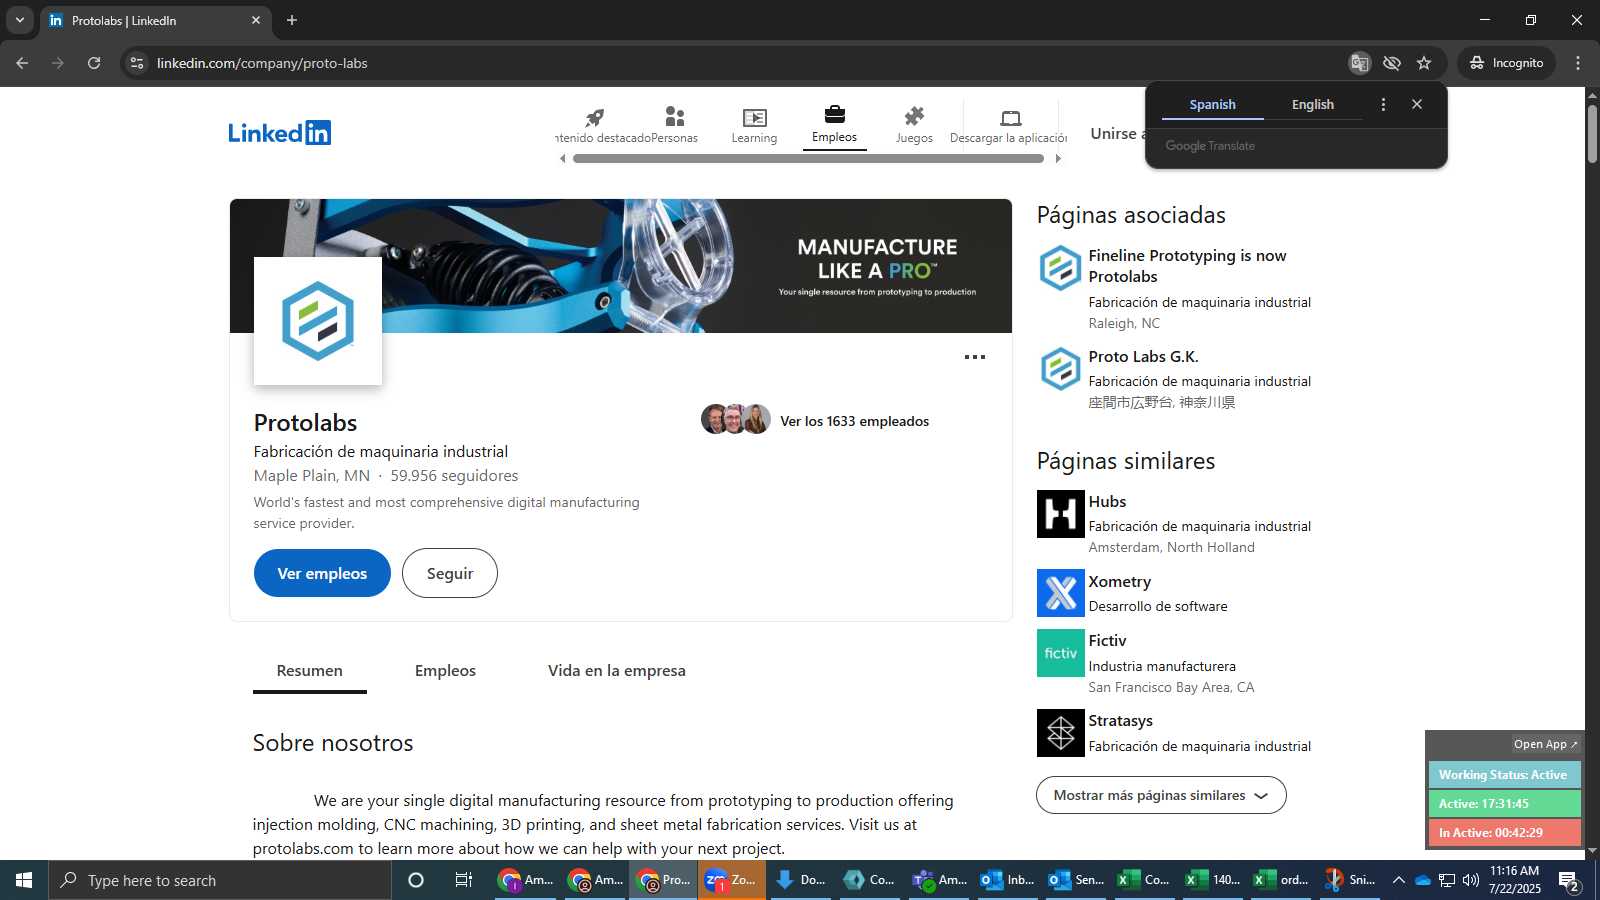This screenshot has width=1600, height=900.
Task: Close the Google Translate popup
Action: [1417, 104]
